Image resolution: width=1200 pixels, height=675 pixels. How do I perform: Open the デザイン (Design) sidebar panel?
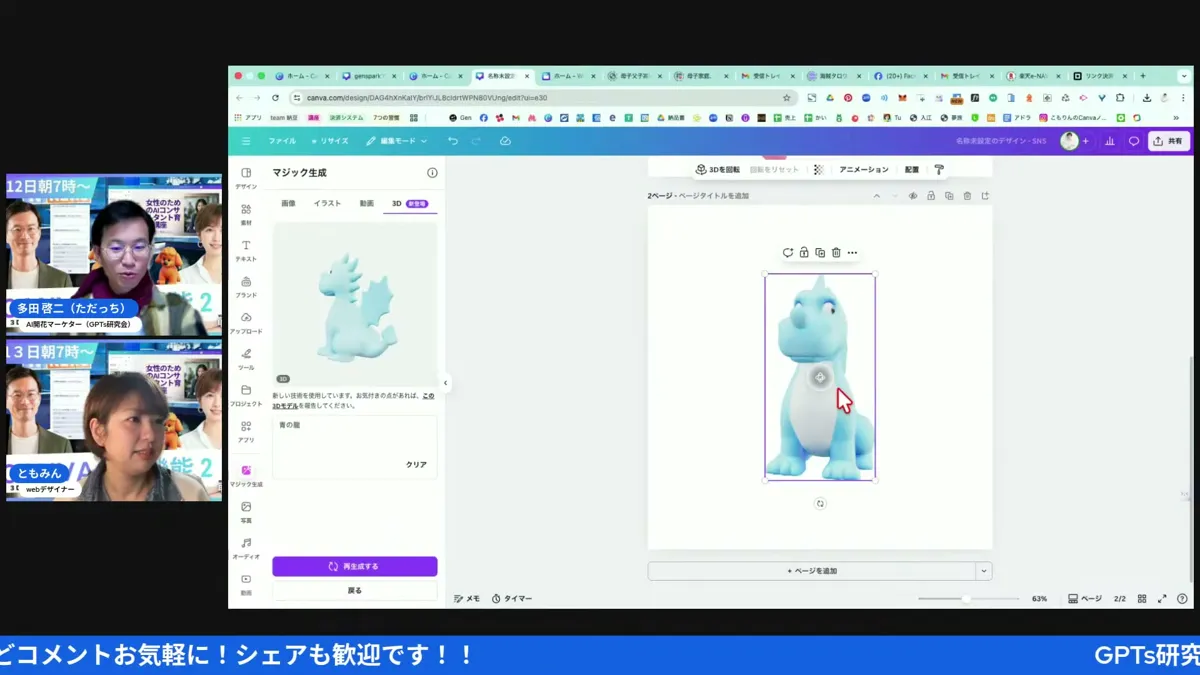246,178
